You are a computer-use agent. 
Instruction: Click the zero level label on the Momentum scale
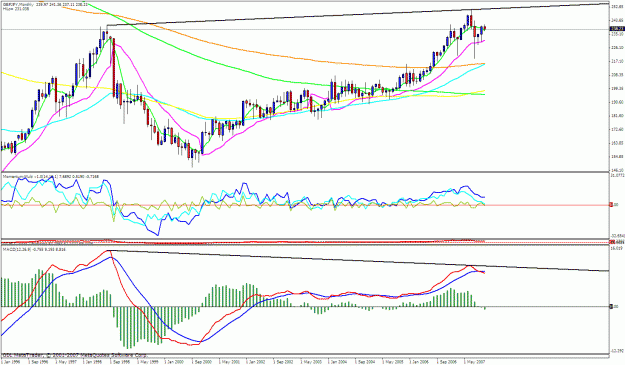click(614, 204)
